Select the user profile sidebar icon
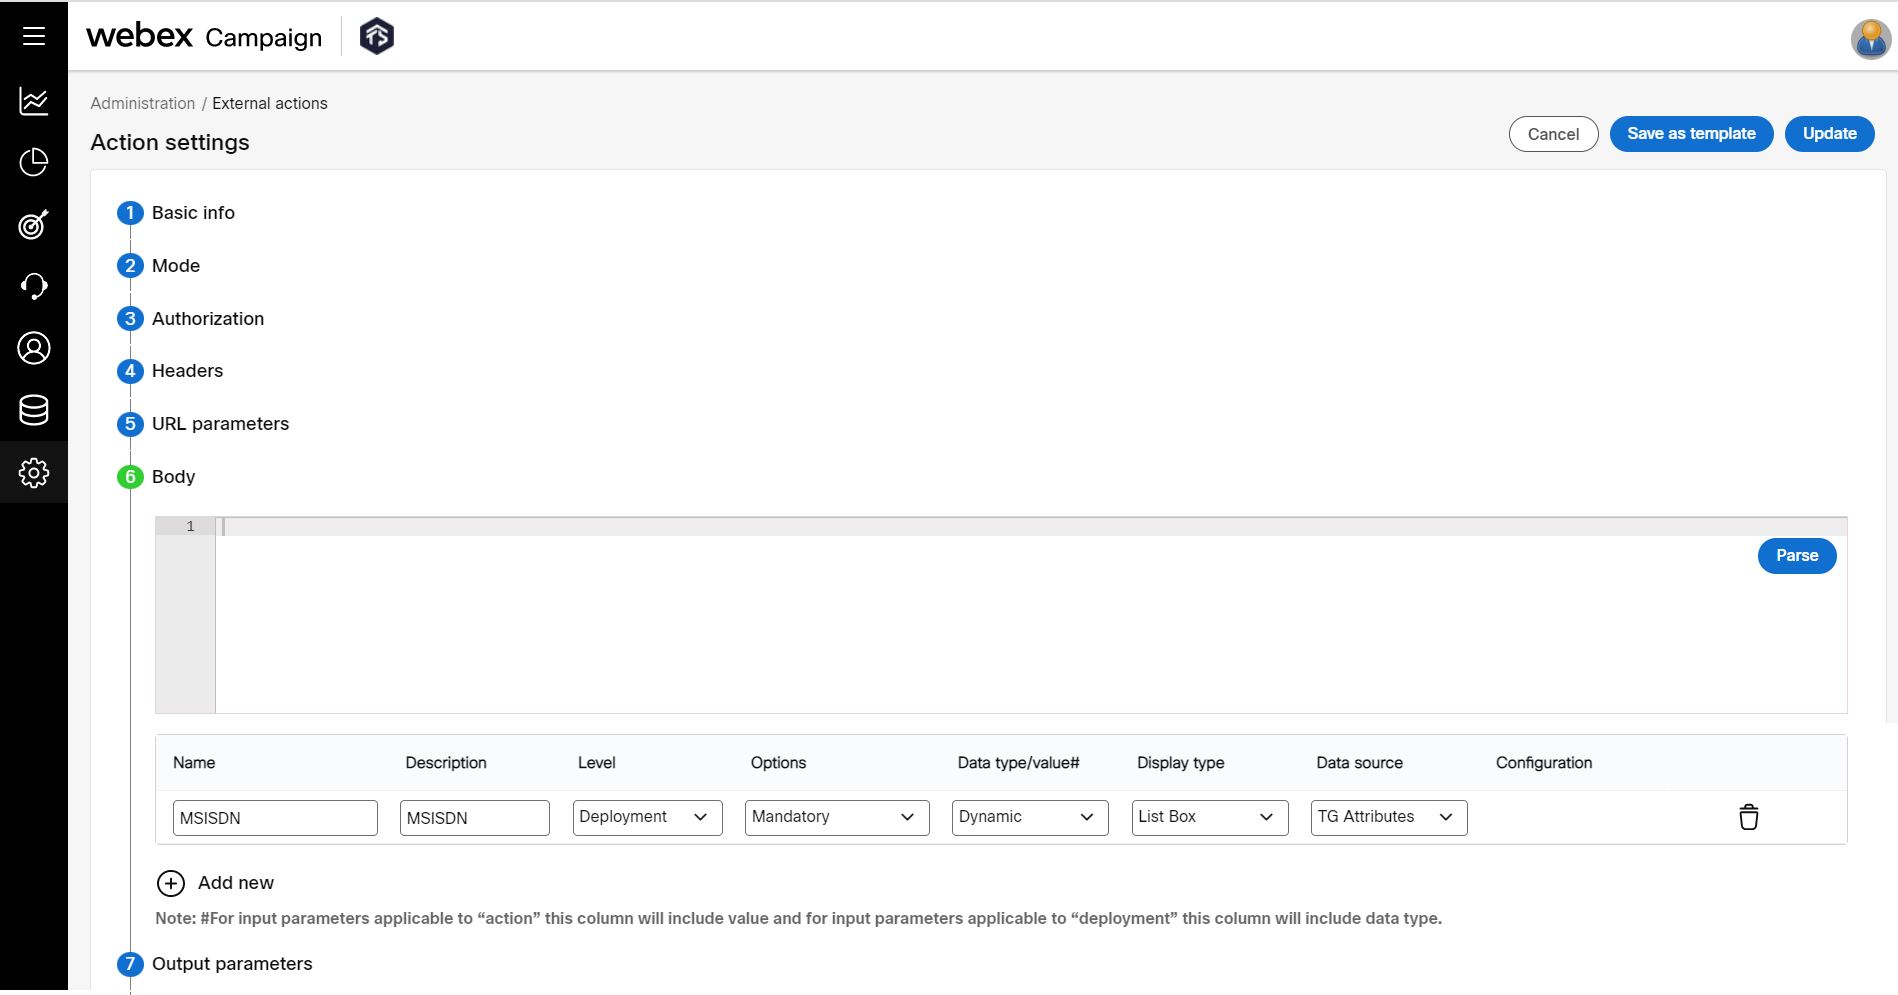This screenshot has height=995, width=1898. tap(33, 348)
